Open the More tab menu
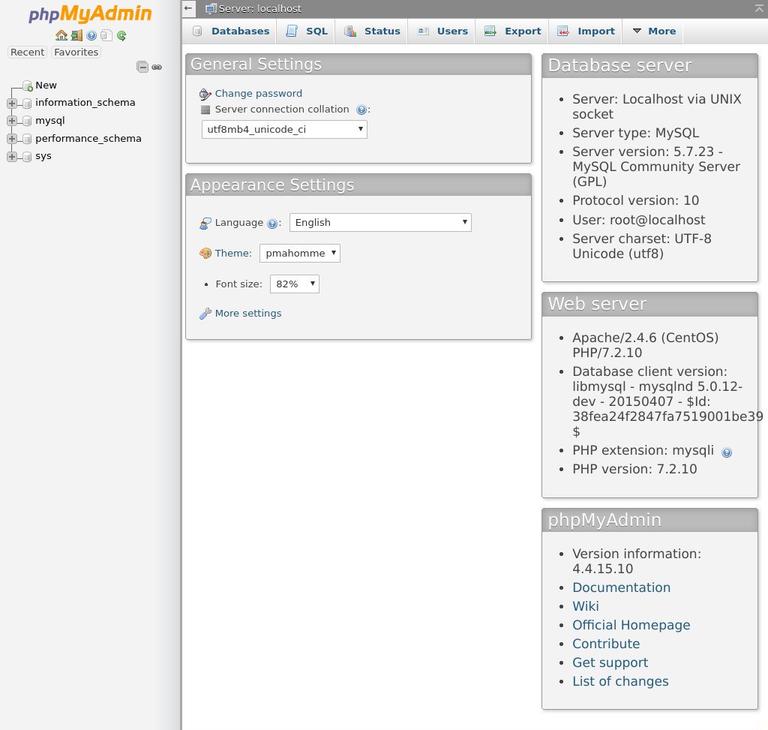Viewport: 768px width, 730px height. (x=653, y=31)
